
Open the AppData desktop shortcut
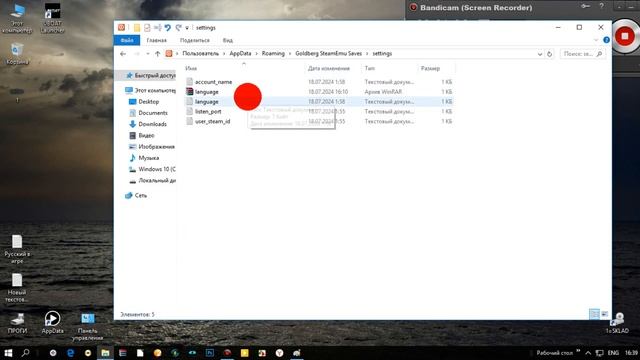click(x=52, y=322)
